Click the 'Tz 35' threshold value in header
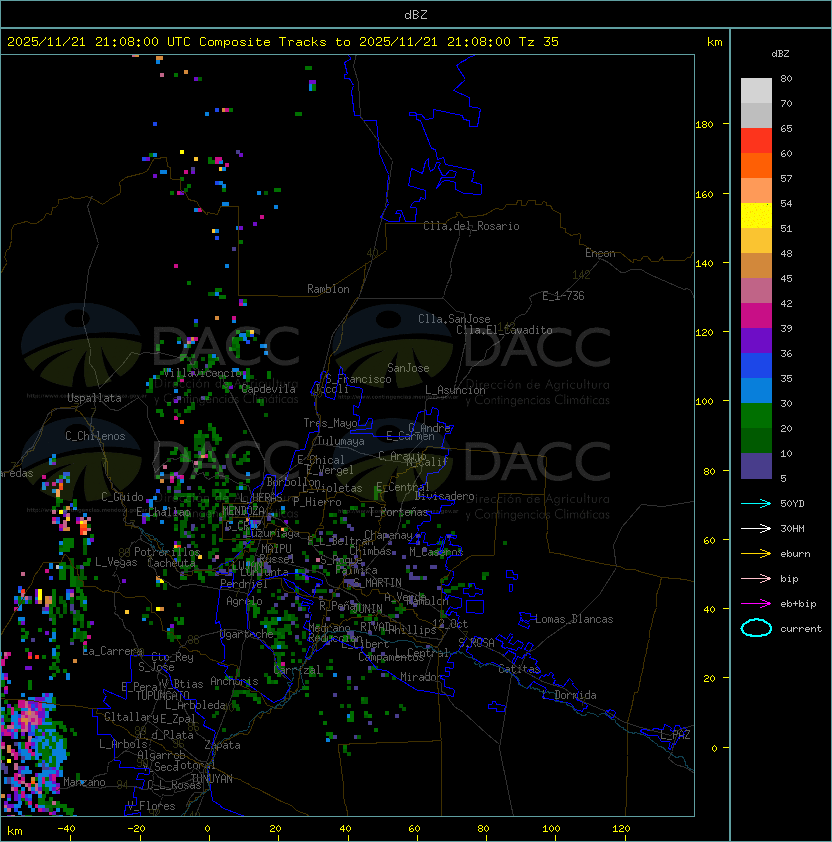Screen dimensions: 832x842 (539, 42)
